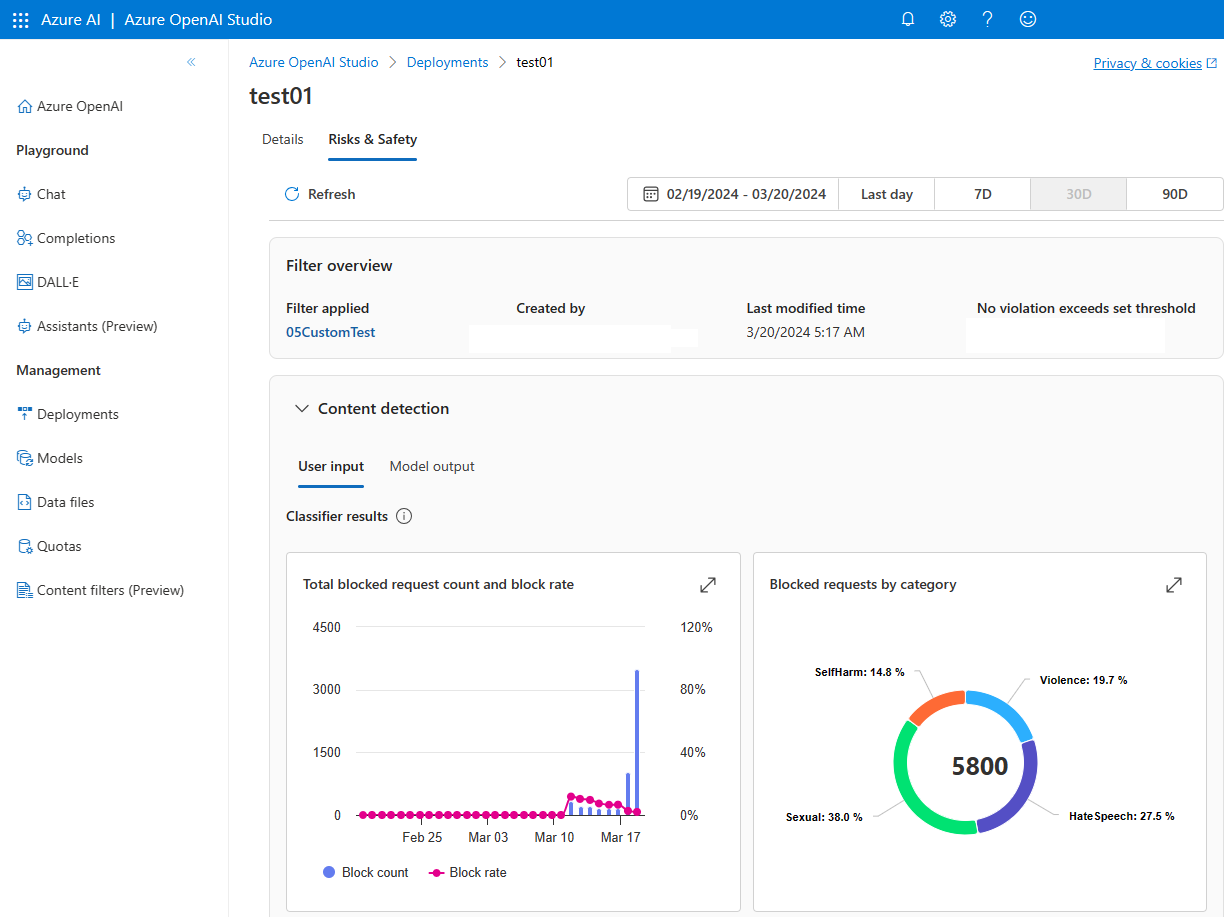Open the app launcher grid icon

tap(20, 20)
